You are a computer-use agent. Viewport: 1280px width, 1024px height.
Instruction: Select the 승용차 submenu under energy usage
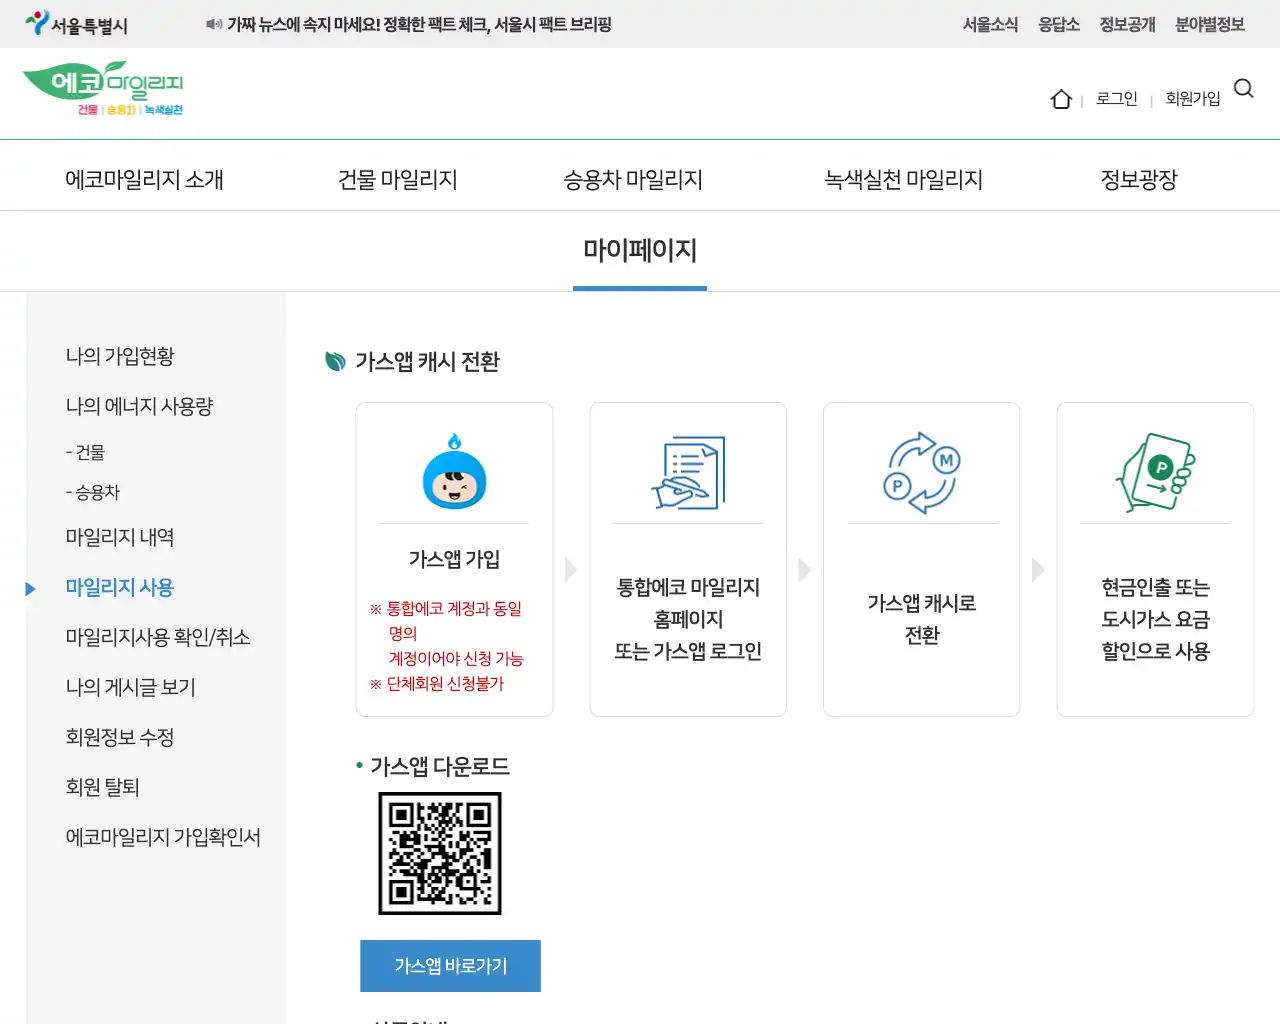point(92,492)
